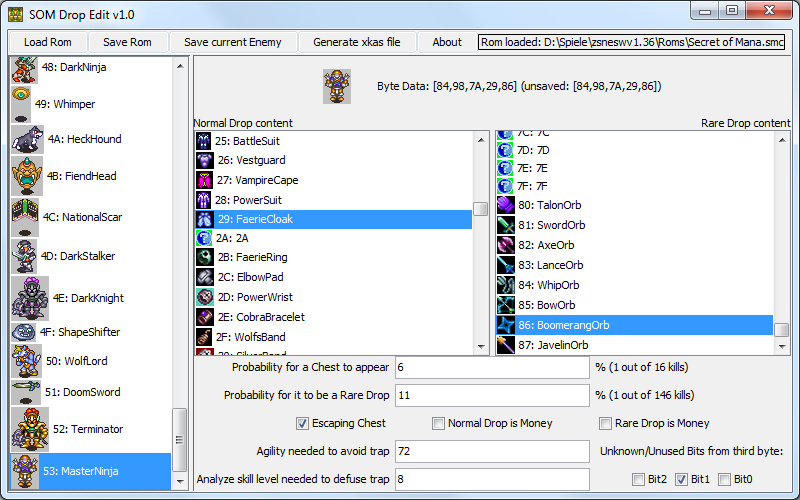Image resolution: width=800 pixels, height=500 pixels.
Task: Click the VampireCape item icon
Action: pyautogui.click(x=205, y=180)
